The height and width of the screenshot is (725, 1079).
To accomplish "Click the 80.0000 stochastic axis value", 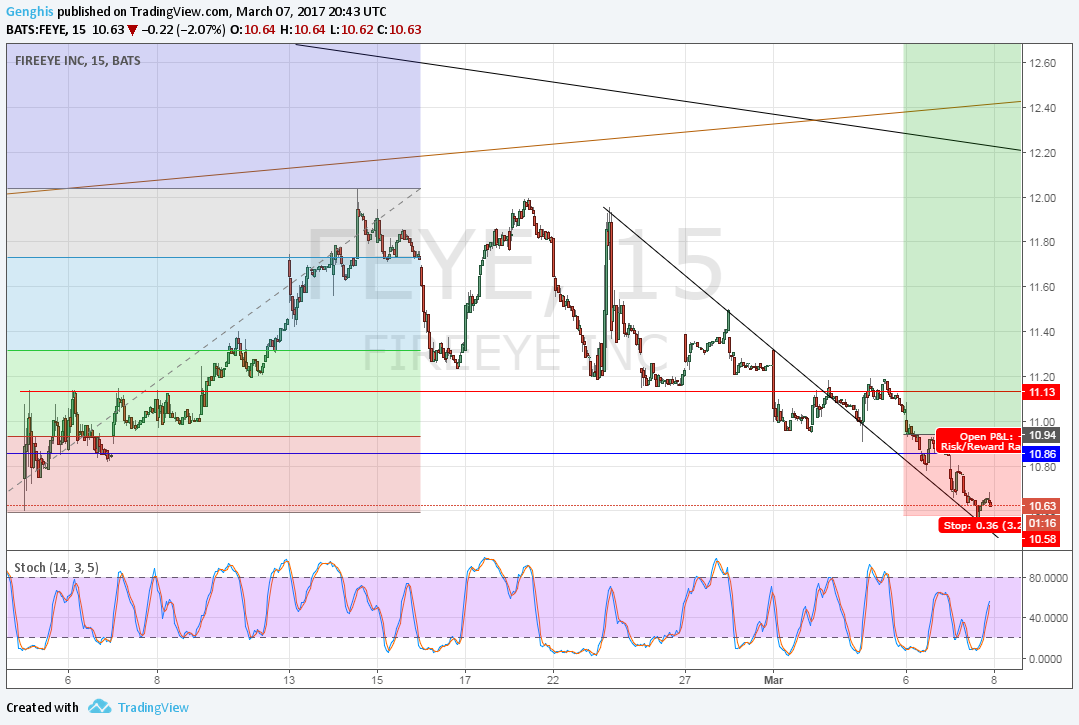I will click(1049, 578).
